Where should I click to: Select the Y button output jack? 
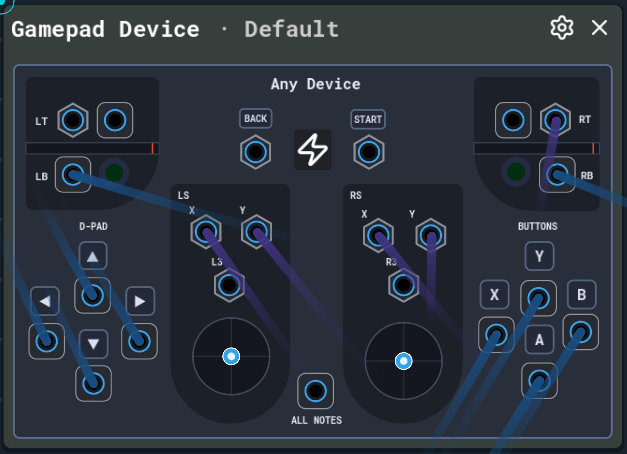[x=538, y=298]
